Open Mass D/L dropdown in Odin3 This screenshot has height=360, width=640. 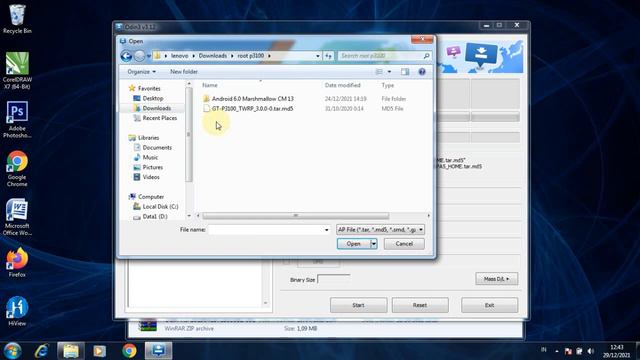(496, 279)
